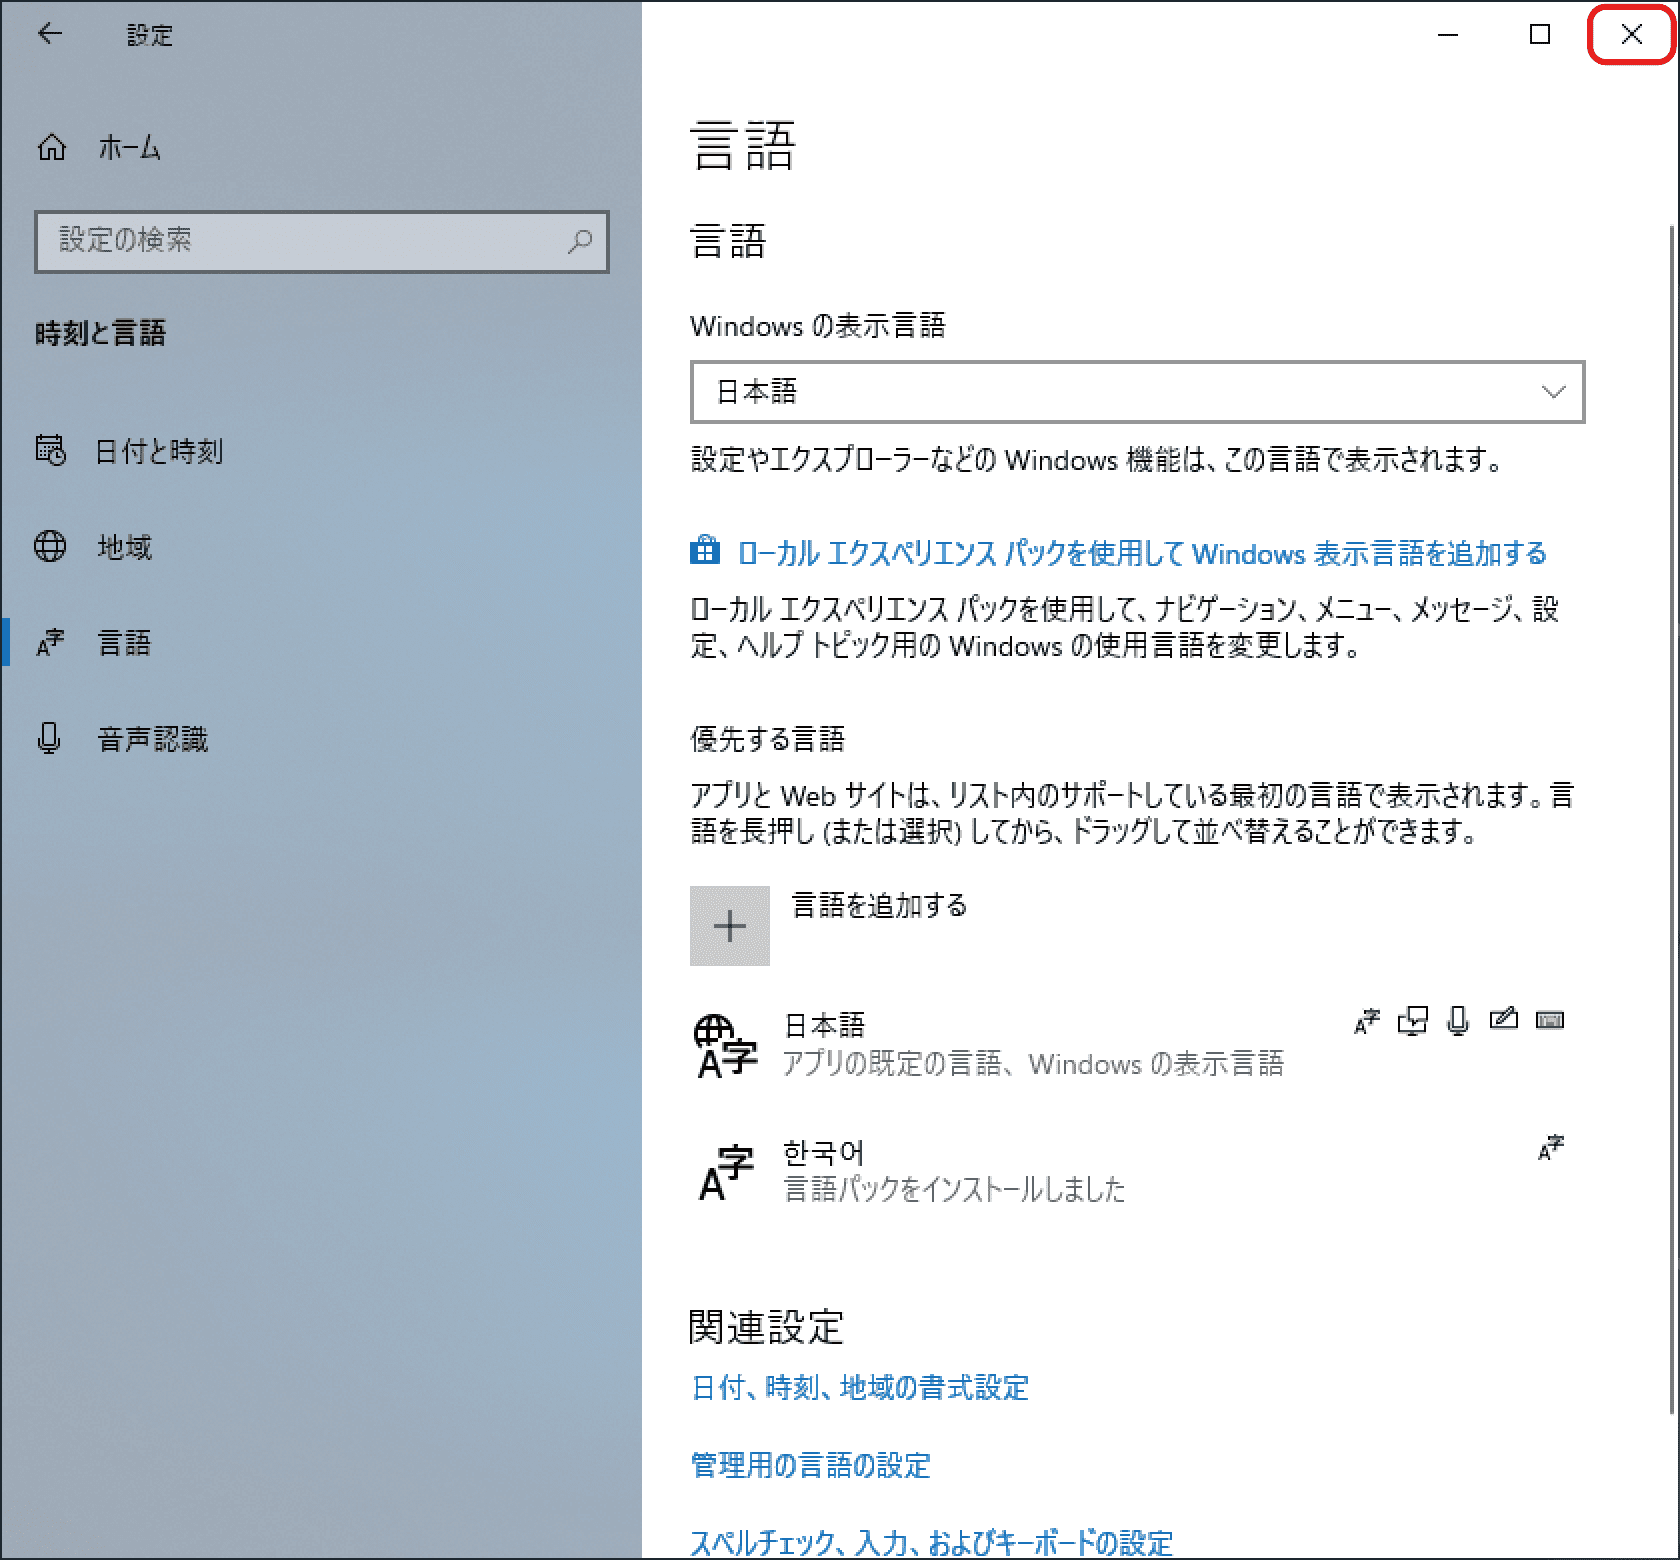Screen dimensions: 1680x1561
Task: Open the ホーム home page
Action: pyautogui.click(x=99, y=148)
